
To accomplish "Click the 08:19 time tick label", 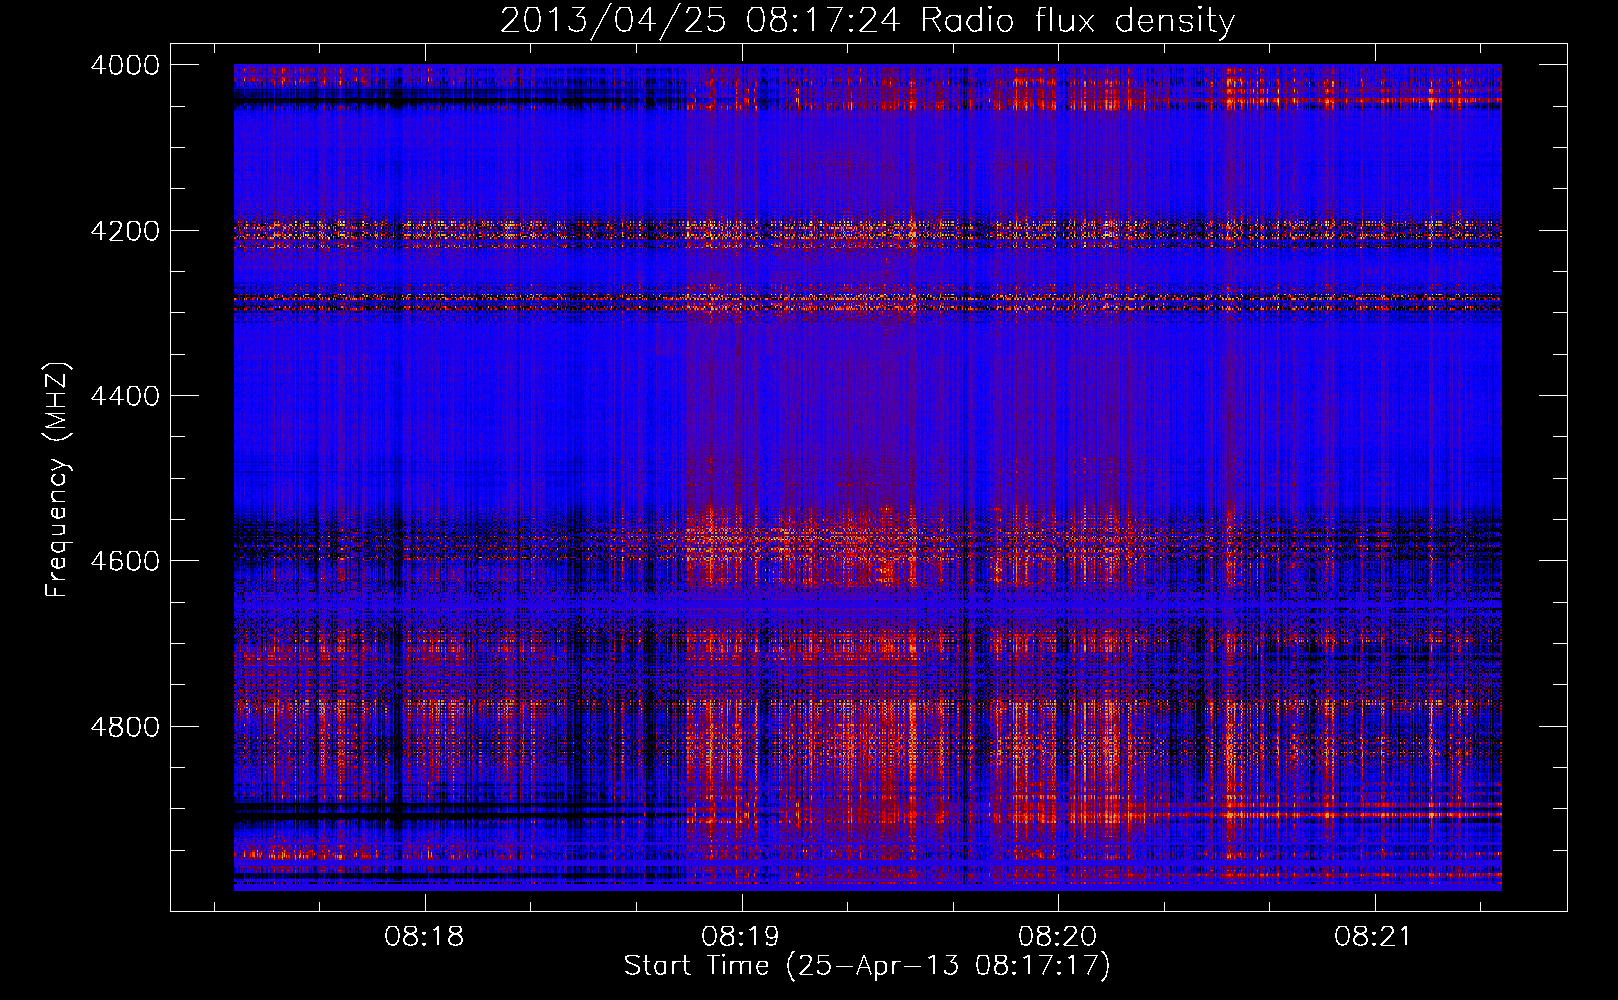I will click(741, 937).
